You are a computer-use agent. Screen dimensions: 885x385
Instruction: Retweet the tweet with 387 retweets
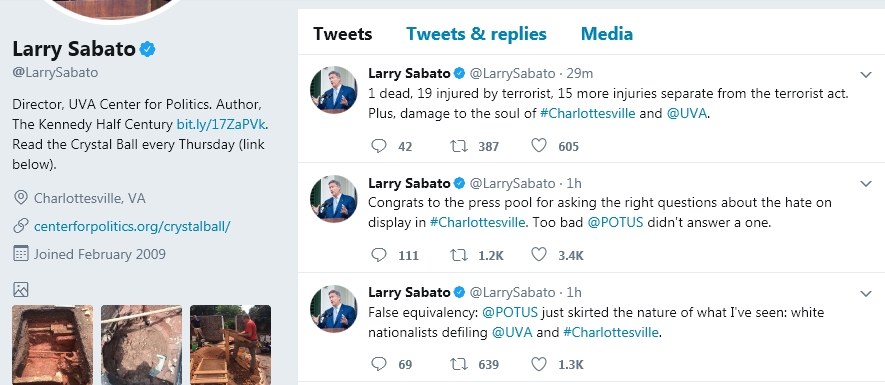point(458,146)
